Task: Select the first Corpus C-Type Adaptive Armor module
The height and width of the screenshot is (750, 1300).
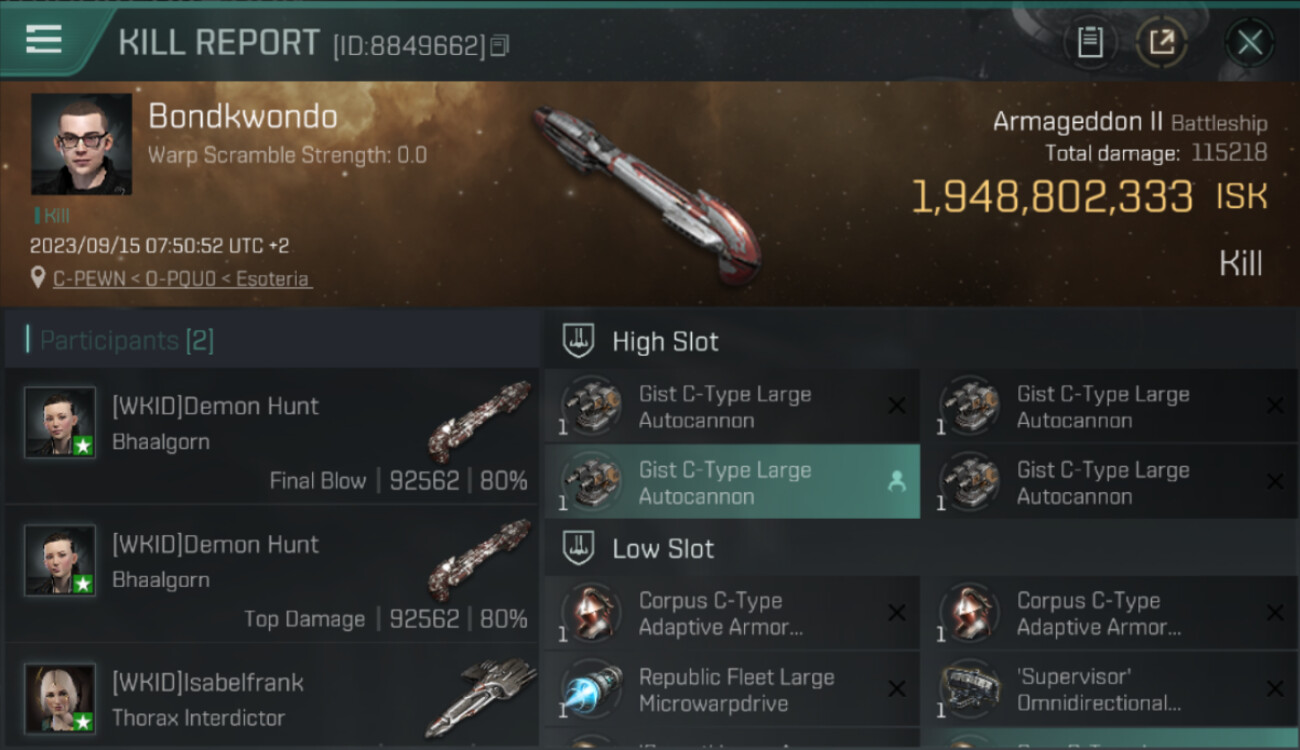Action: 732,613
